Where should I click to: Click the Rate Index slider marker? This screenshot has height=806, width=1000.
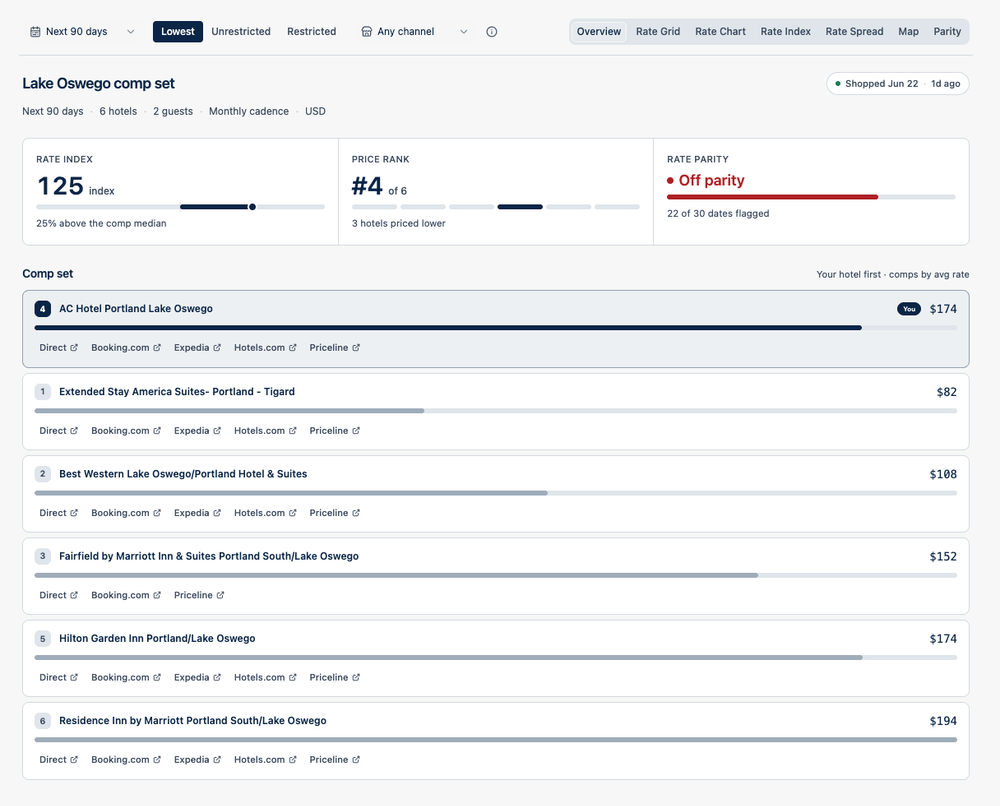253,207
